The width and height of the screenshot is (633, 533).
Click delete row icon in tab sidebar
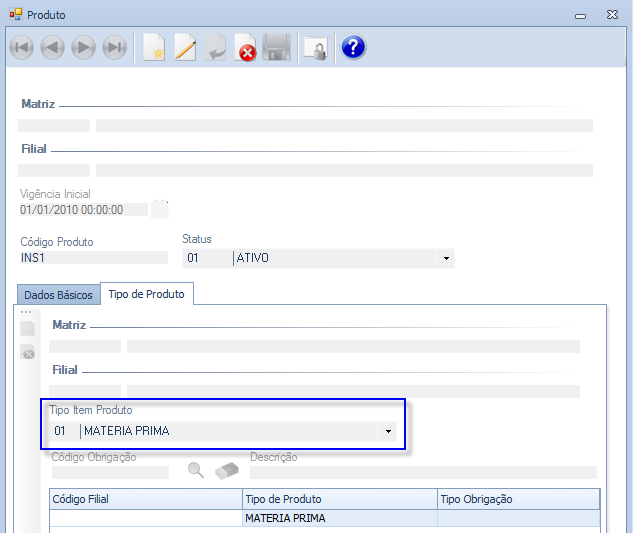click(x=27, y=352)
